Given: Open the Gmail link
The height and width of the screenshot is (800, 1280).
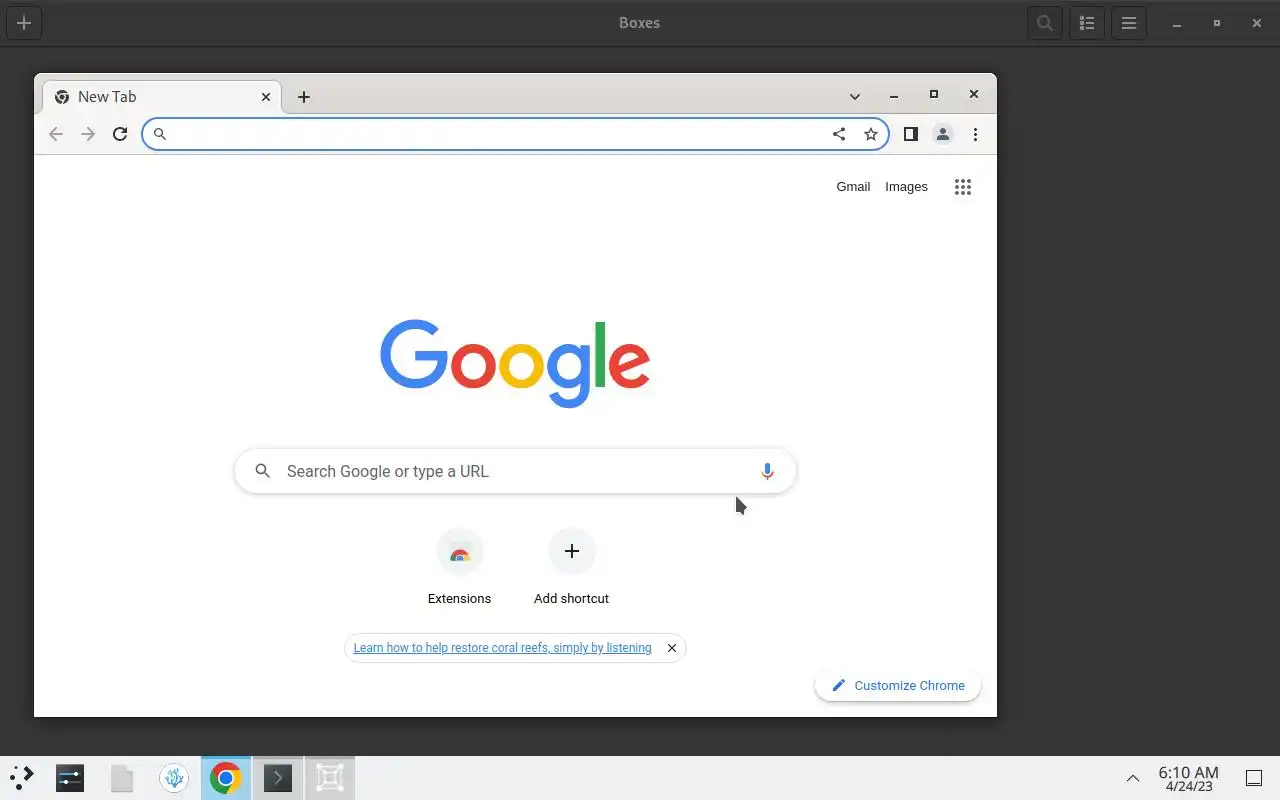Looking at the screenshot, I should (853, 187).
